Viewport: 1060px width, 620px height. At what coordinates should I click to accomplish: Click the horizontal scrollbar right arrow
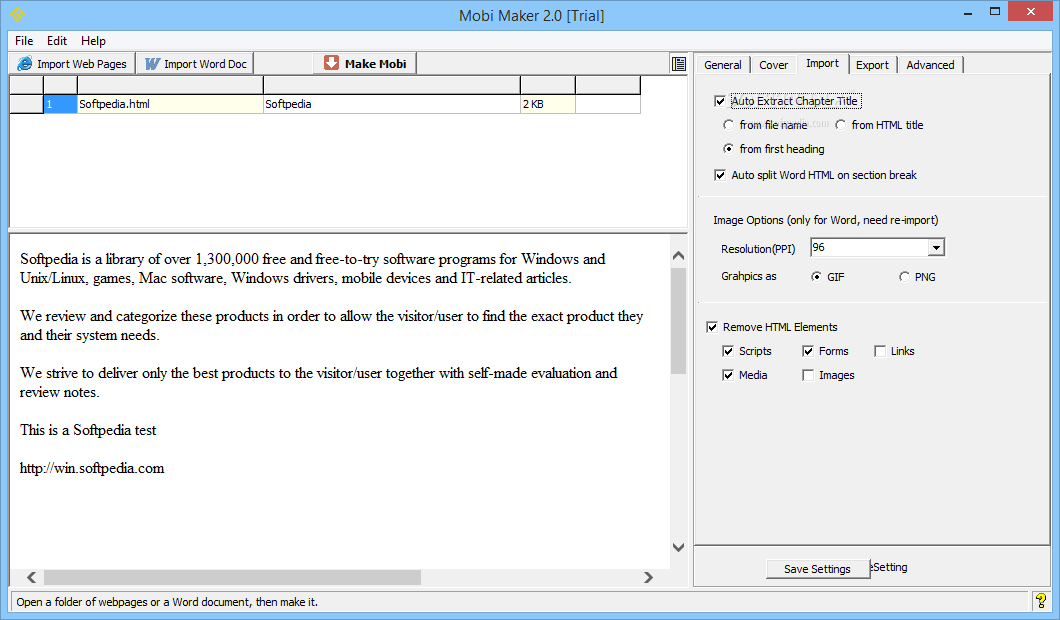[x=648, y=577]
